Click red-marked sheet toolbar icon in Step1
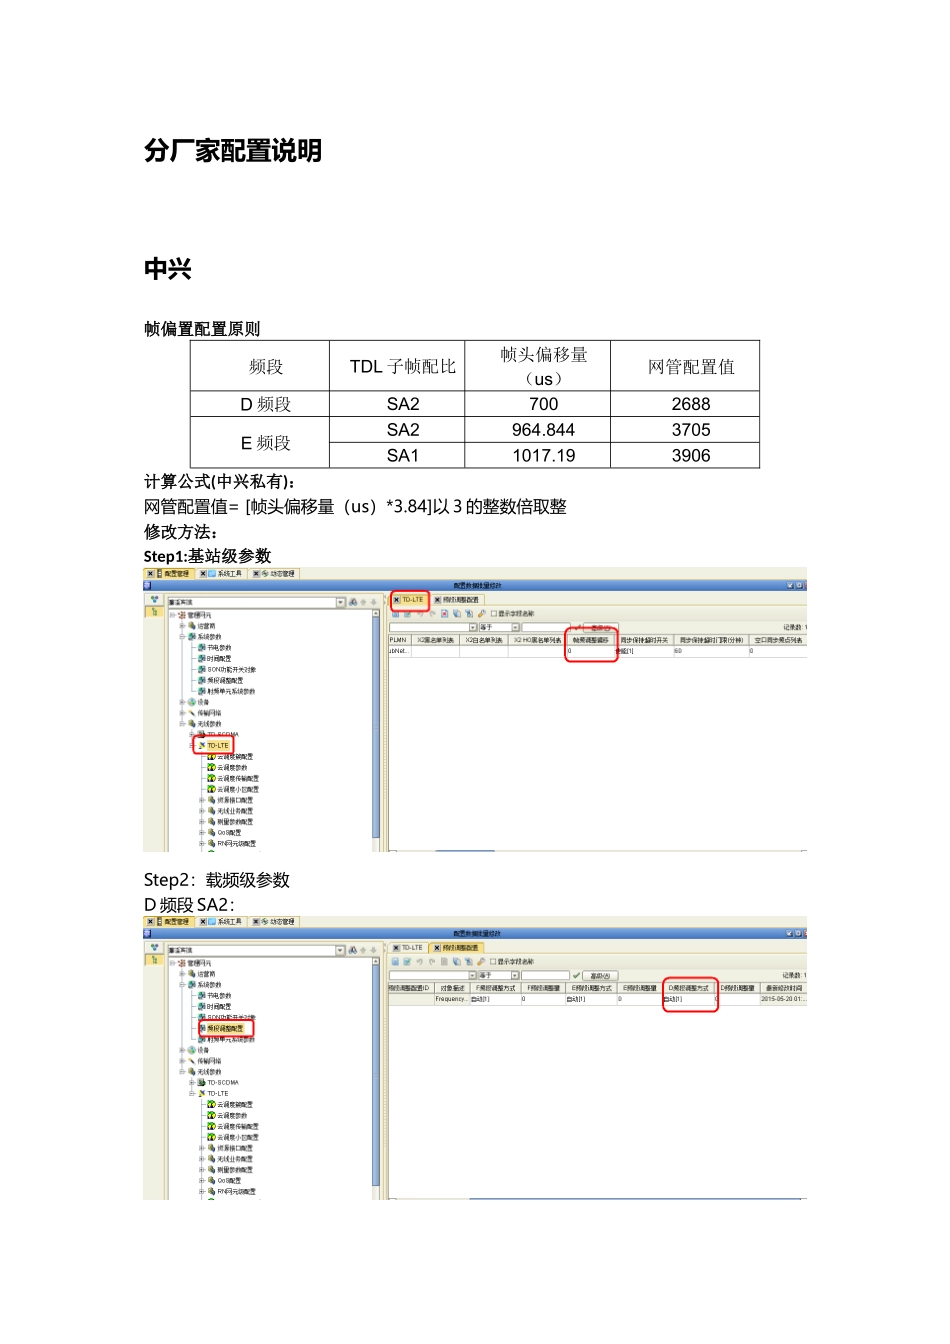The width and height of the screenshot is (950, 1344). pyautogui.click(x=444, y=613)
